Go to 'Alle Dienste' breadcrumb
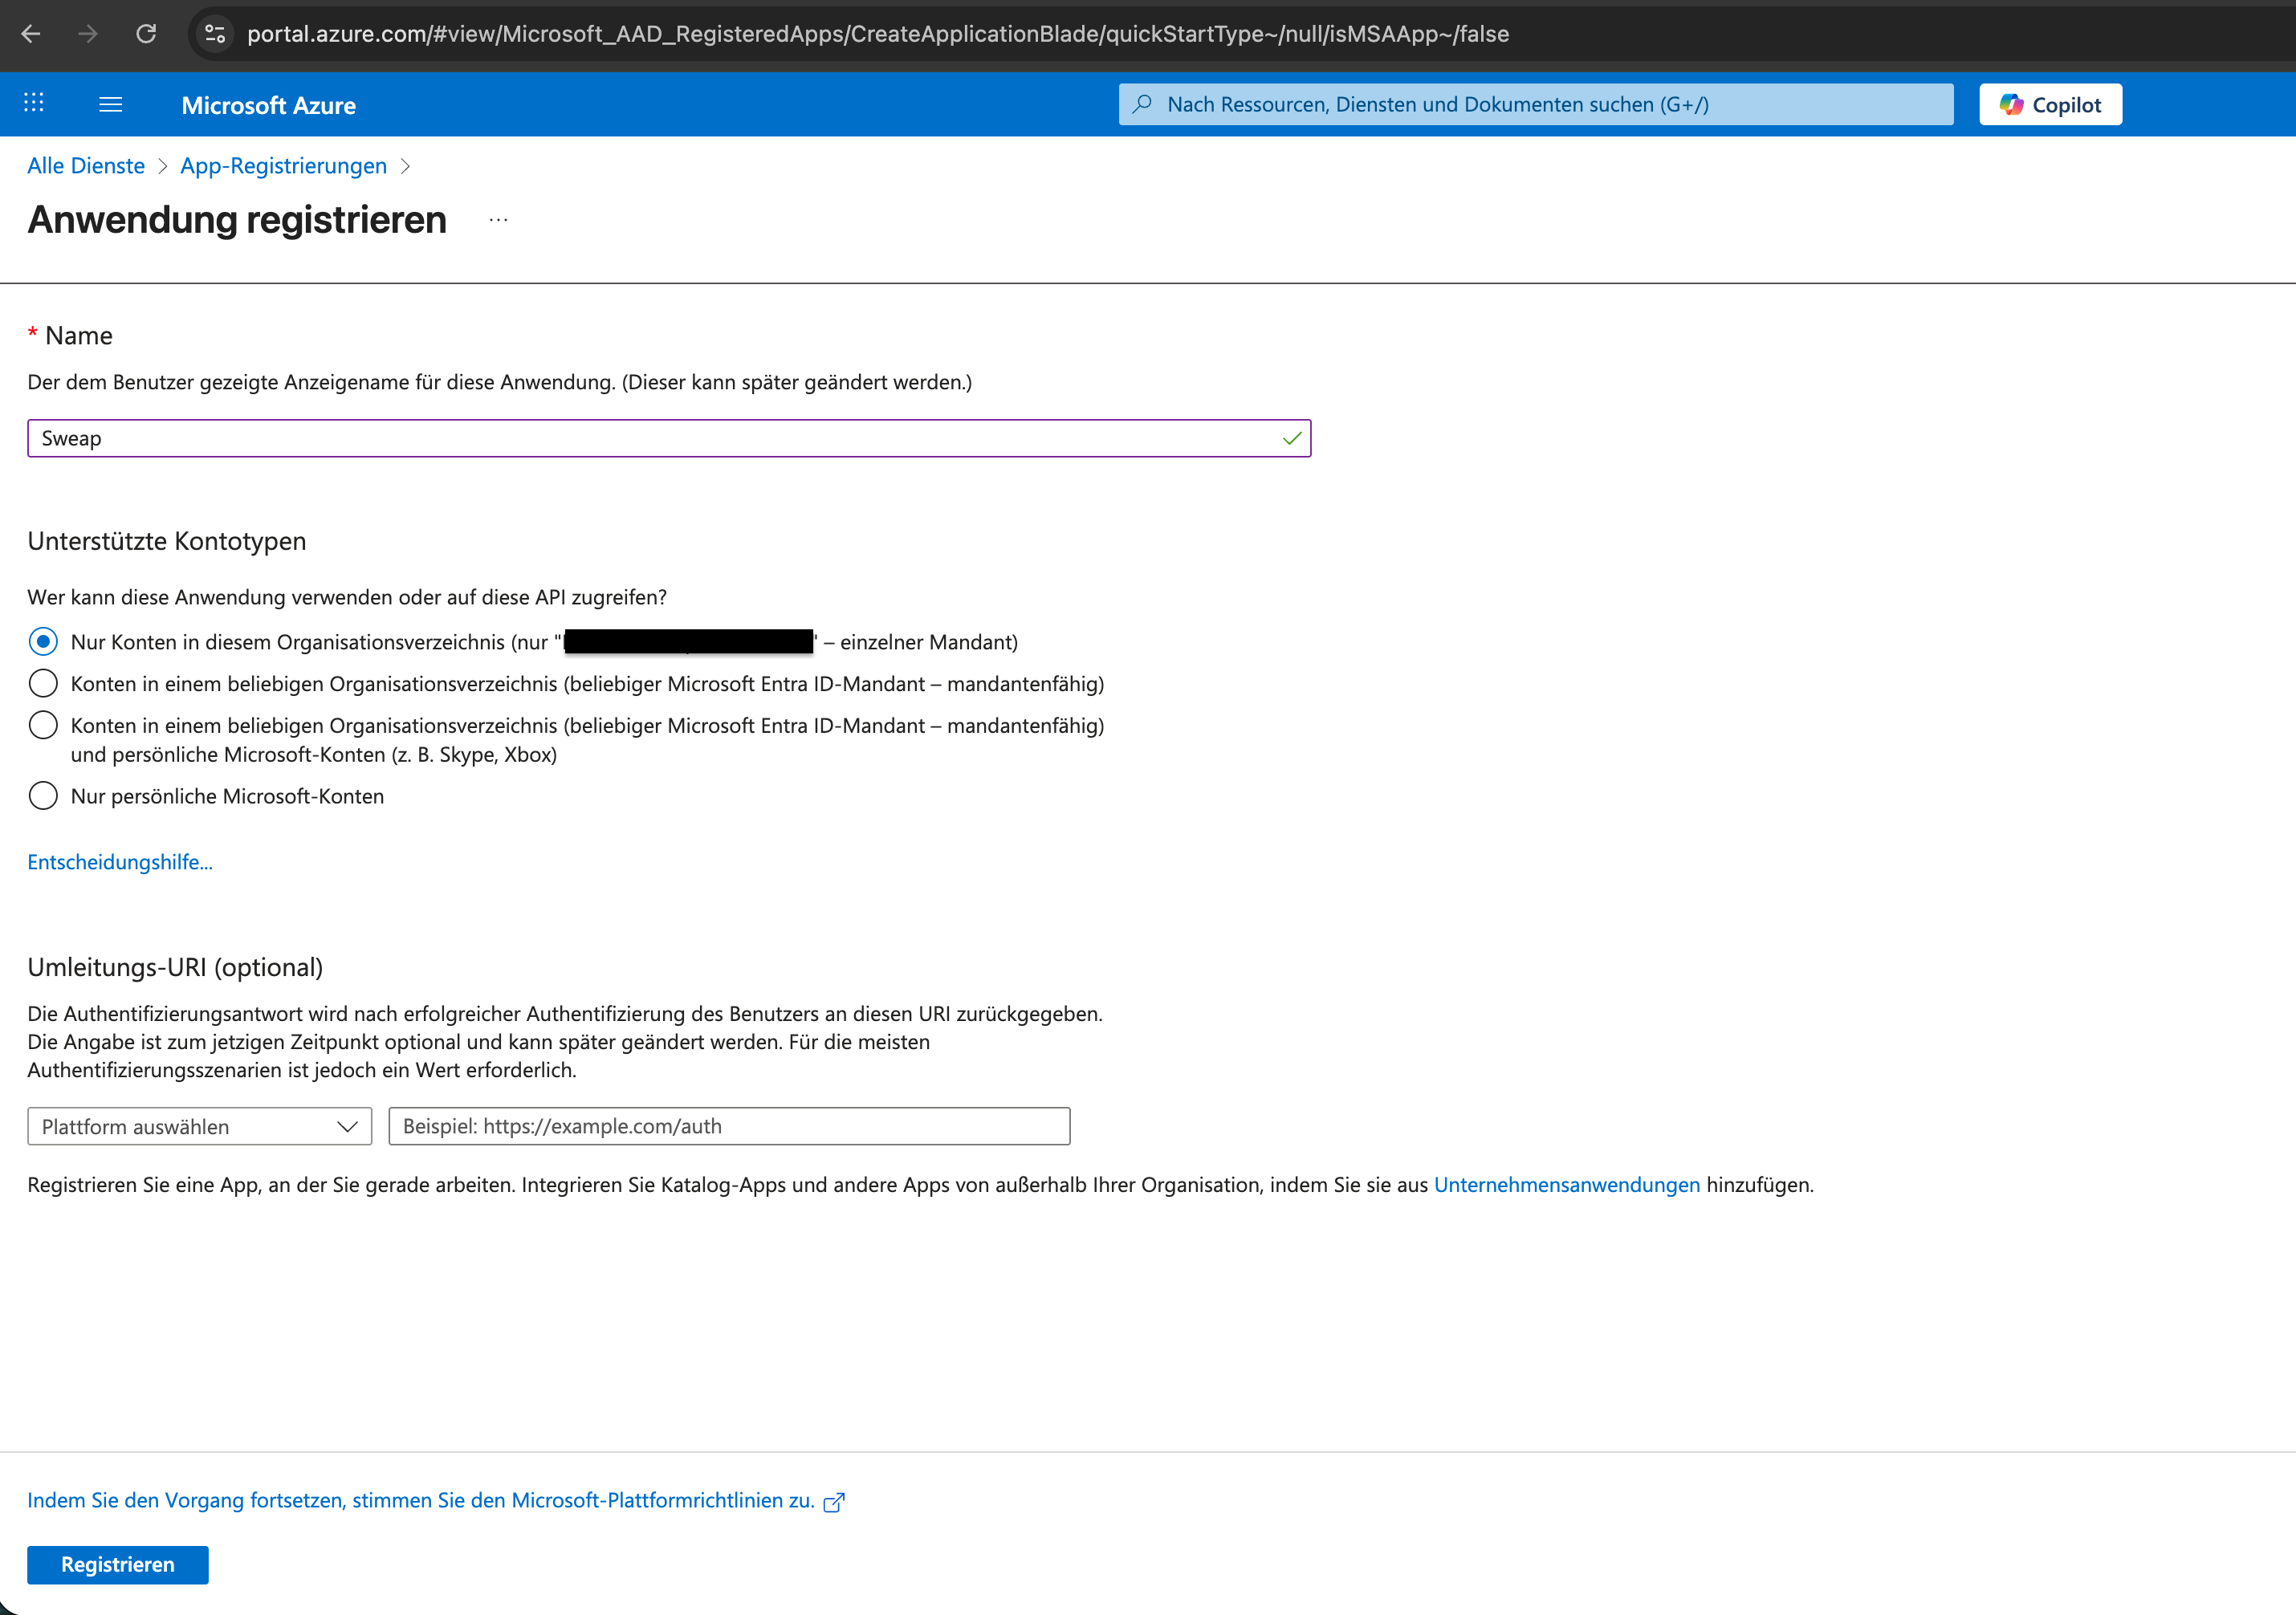The width and height of the screenshot is (2296, 1615). (86, 166)
